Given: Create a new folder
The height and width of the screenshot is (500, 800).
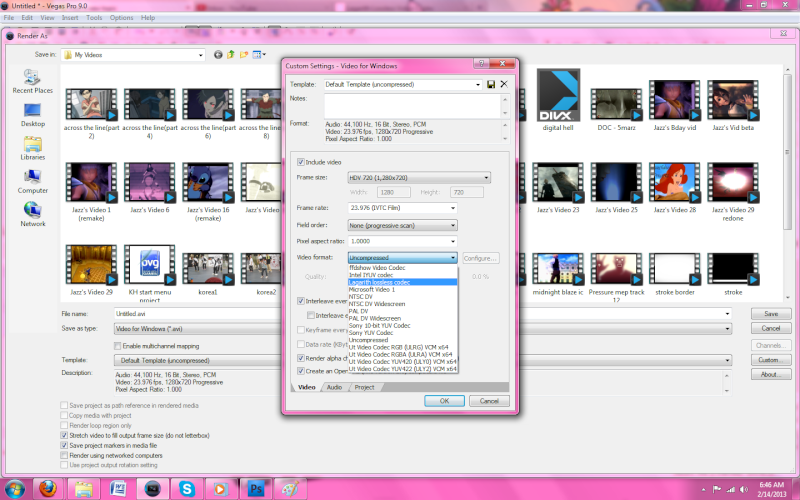Looking at the screenshot, I should 244,55.
